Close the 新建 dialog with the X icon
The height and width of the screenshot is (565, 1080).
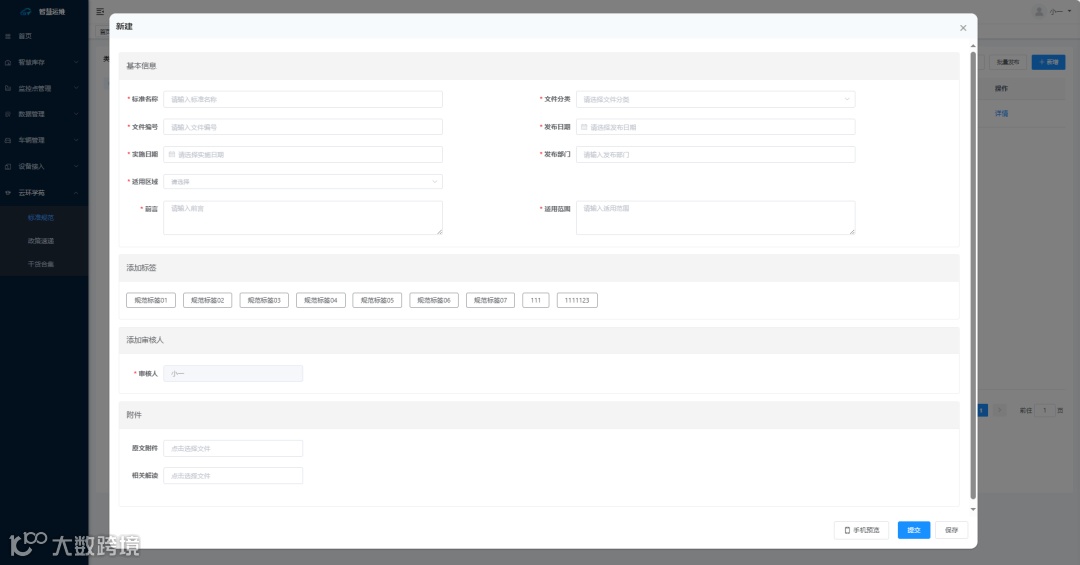963,28
